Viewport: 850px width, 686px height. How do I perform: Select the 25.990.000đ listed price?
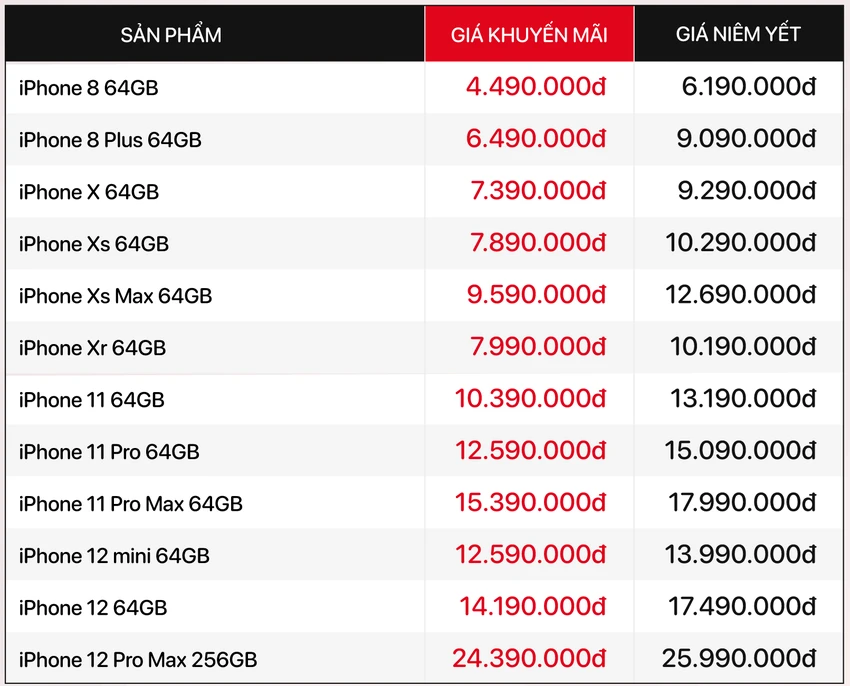pos(739,658)
